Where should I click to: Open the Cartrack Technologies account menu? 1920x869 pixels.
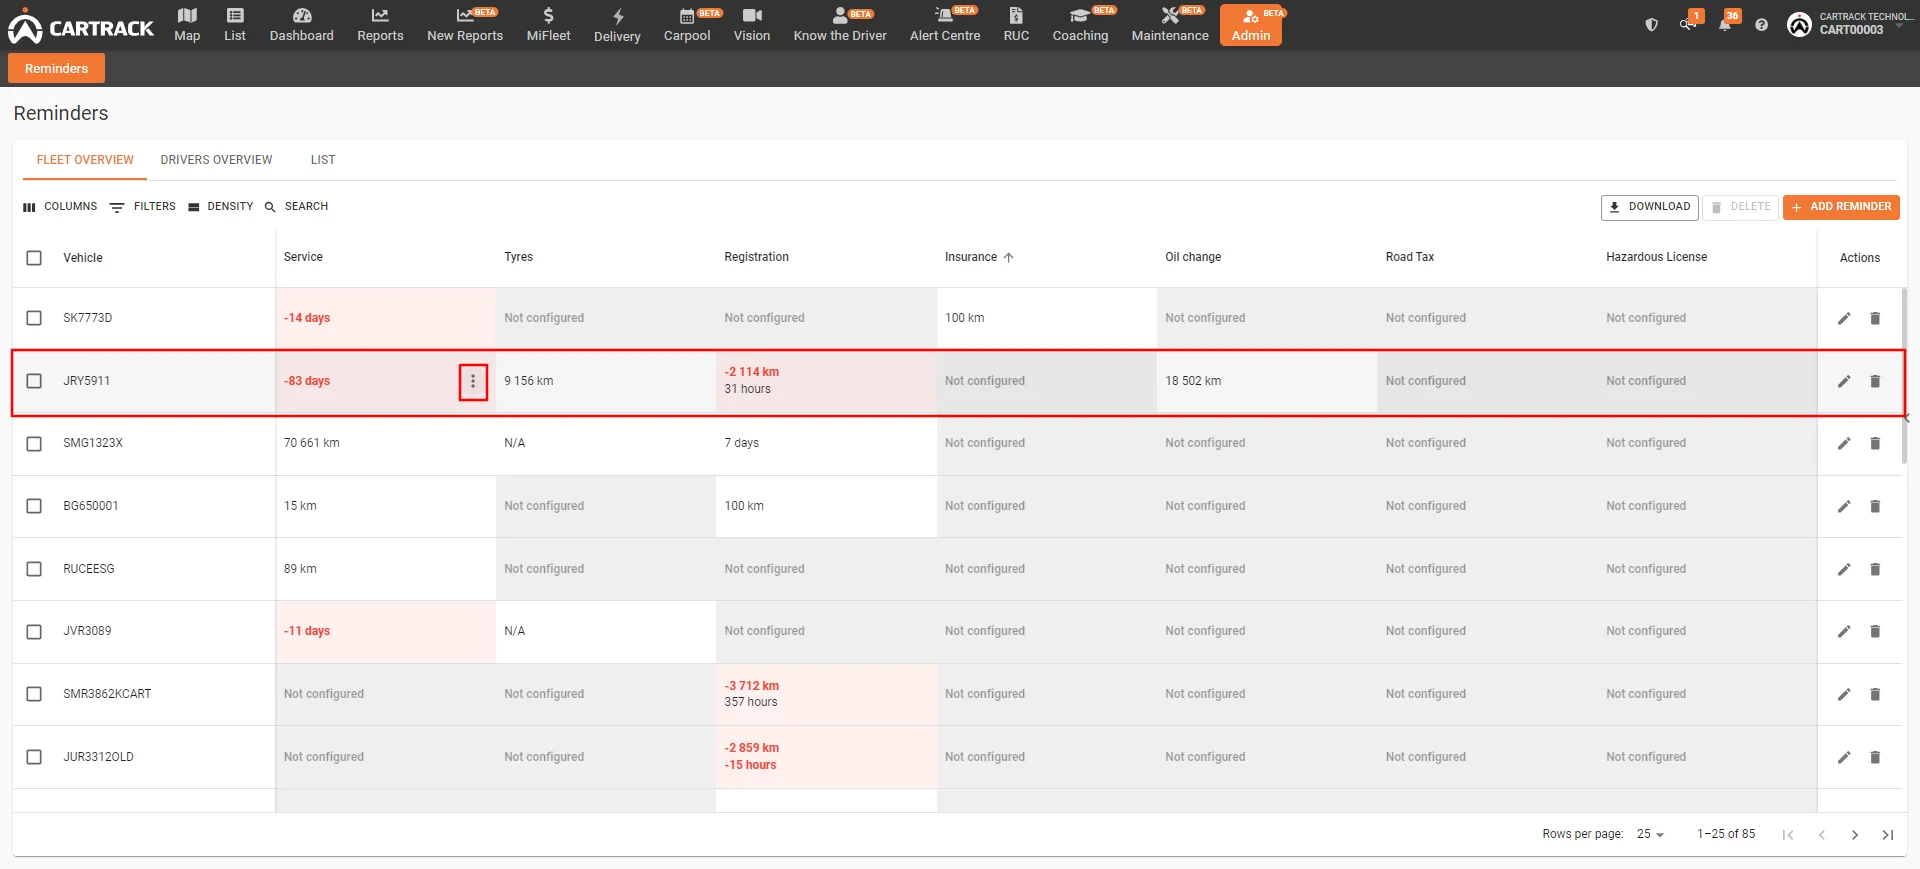(x=1850, y=25)
